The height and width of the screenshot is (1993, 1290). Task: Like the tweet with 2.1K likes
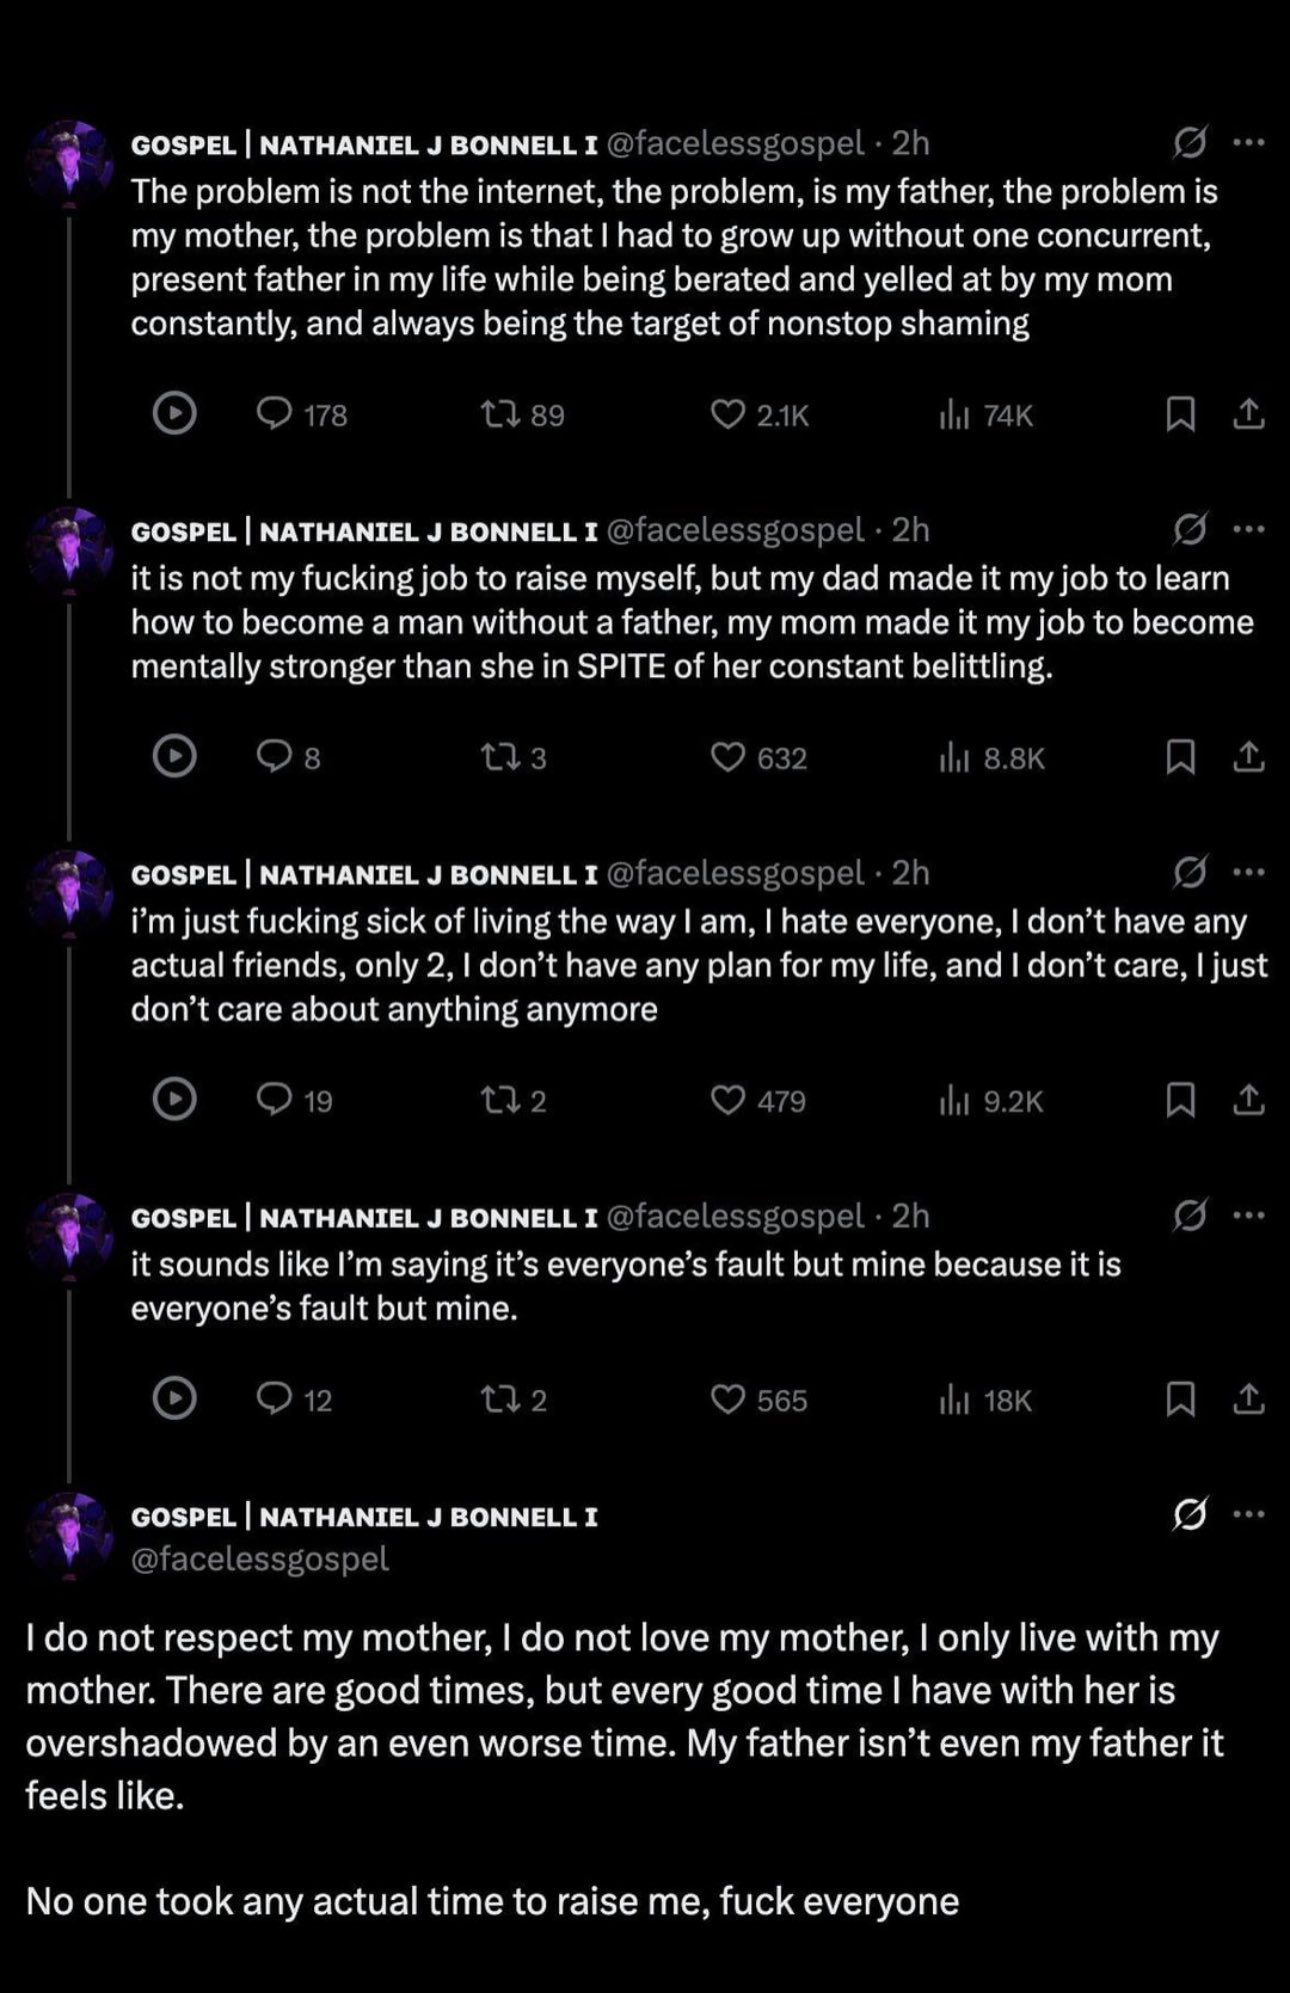[727, 414]
